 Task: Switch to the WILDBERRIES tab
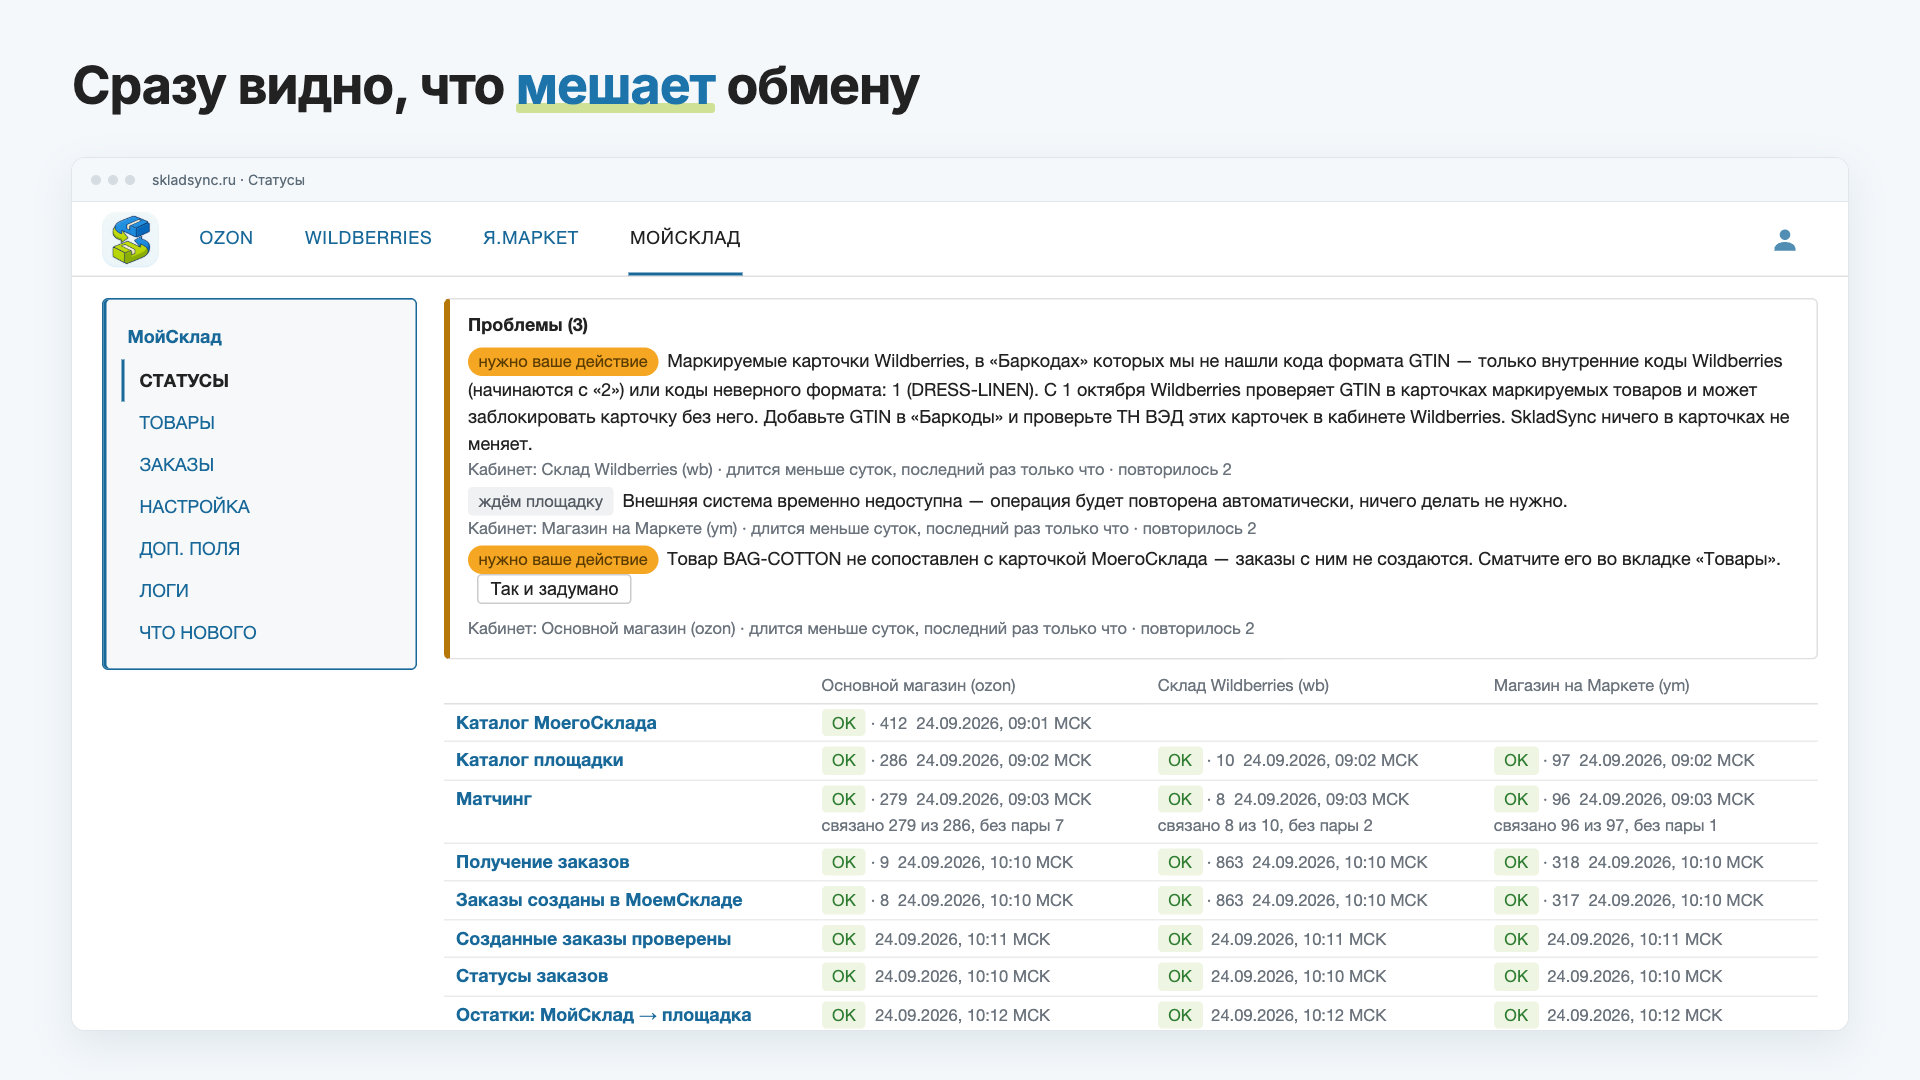tap(368, 238)
